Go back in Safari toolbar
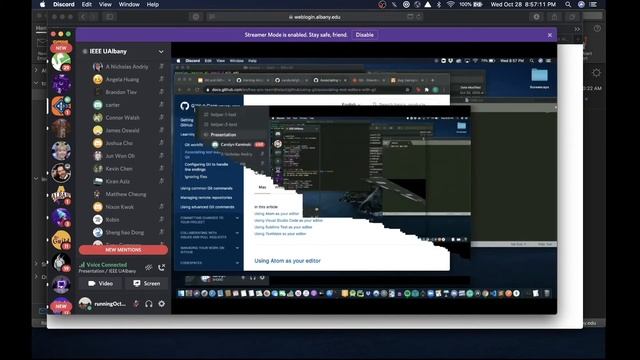640x360 pixels. [83, 17]
